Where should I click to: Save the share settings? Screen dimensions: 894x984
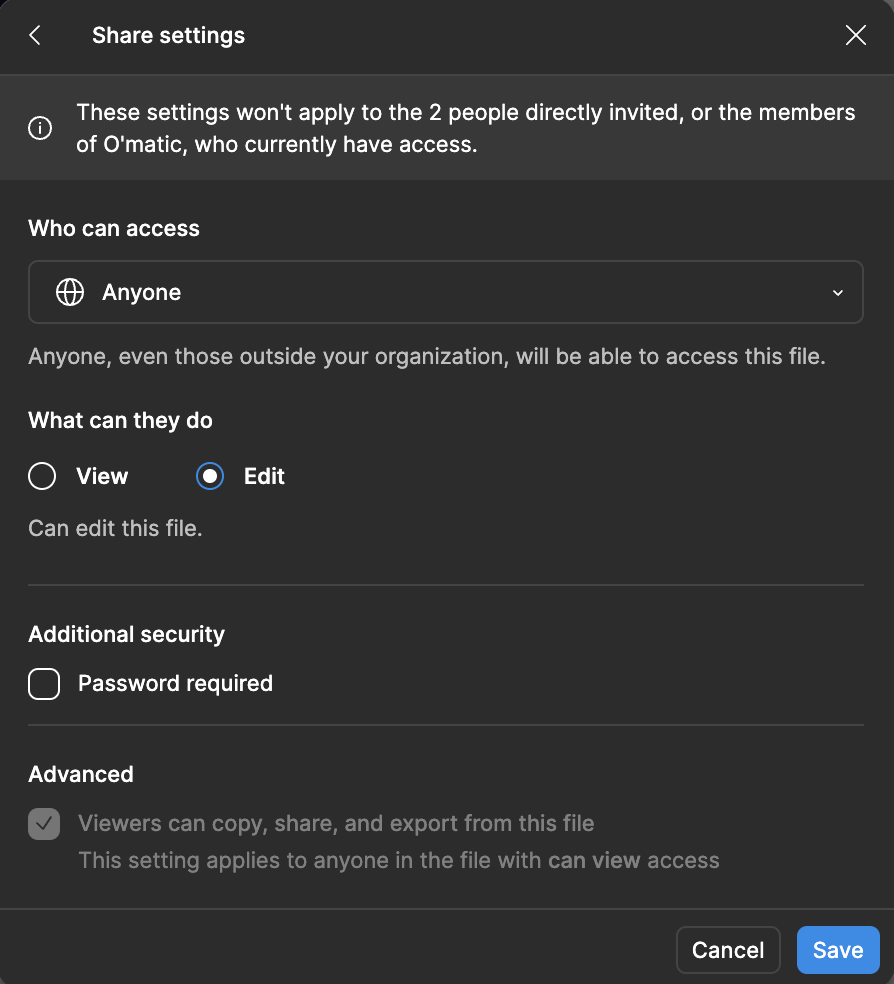click(838, 950)
